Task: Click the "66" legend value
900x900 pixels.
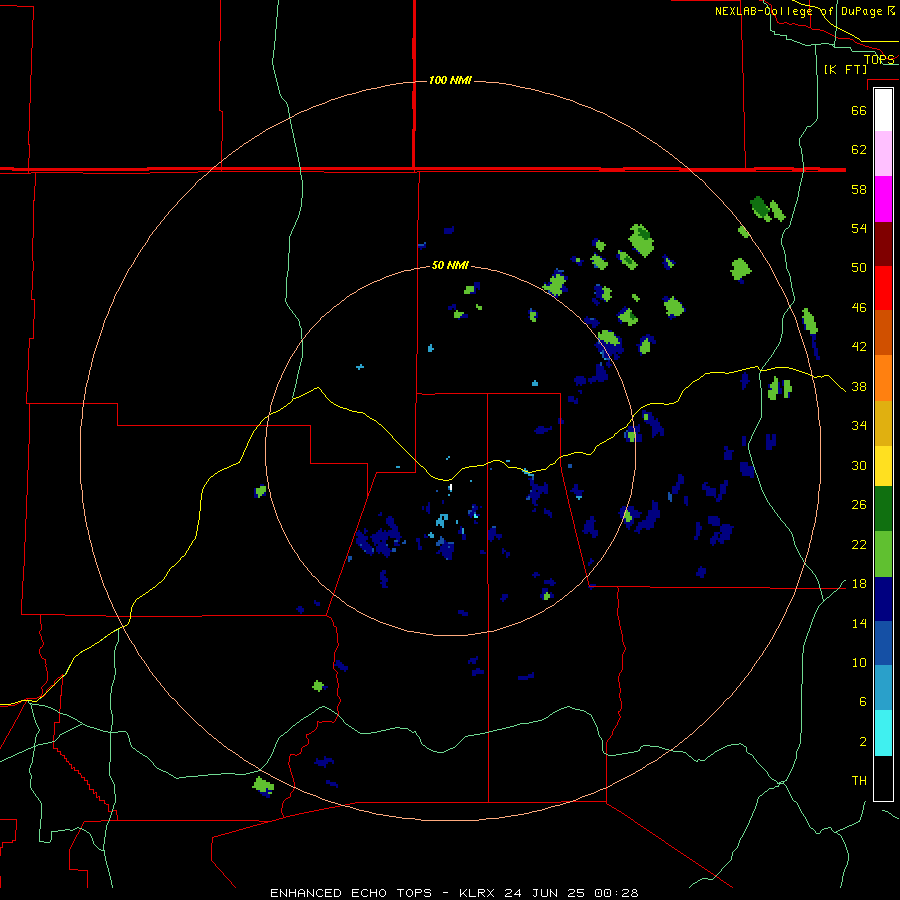Action: (859, 110)
